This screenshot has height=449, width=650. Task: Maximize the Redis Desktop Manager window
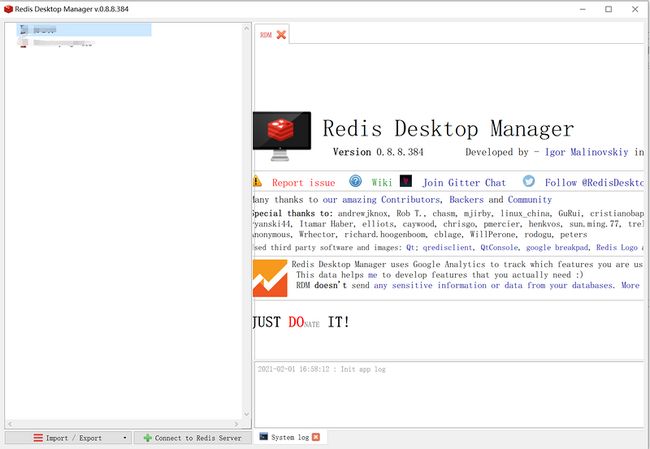(x=608, y=9)
